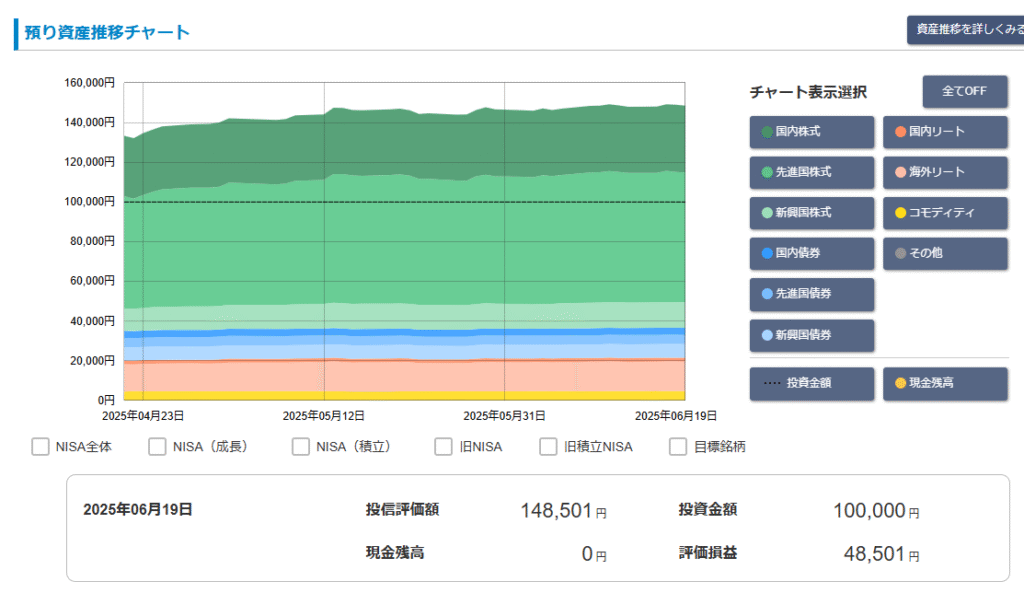The width and height of the screenshot is (1024, 593).
Task: Click the 148,501円 投信評価額 value
Action: (564, 511)
